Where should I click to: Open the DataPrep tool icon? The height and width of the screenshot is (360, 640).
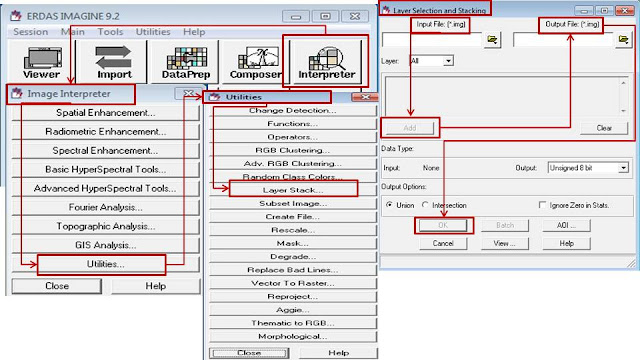(x=186, y=62)
